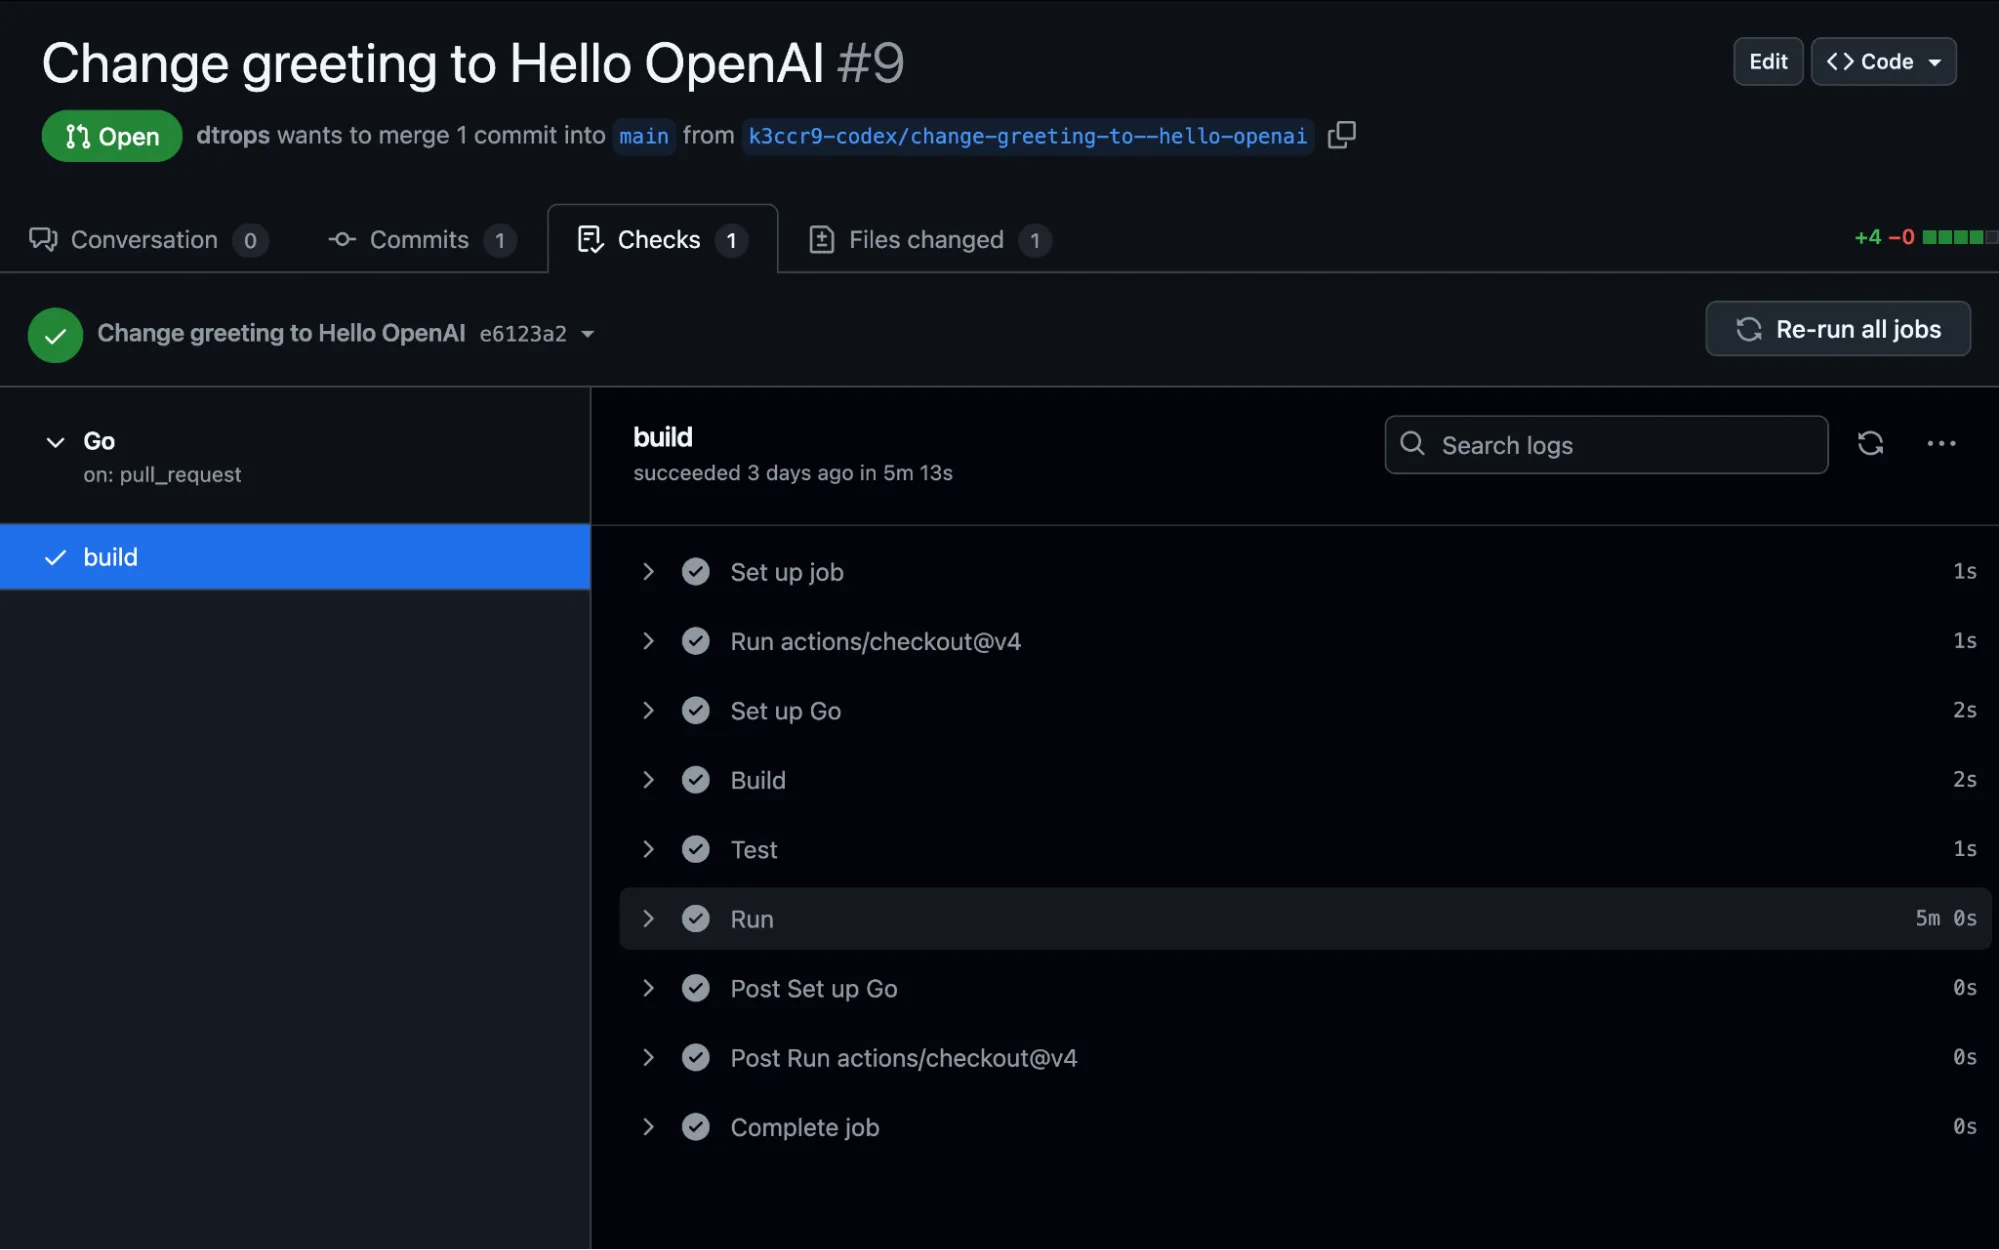Image resolution: width=1999 pixels, height=1250 pixels.
Task: Expand the Run step to view logs
Action: click(648, 918)
